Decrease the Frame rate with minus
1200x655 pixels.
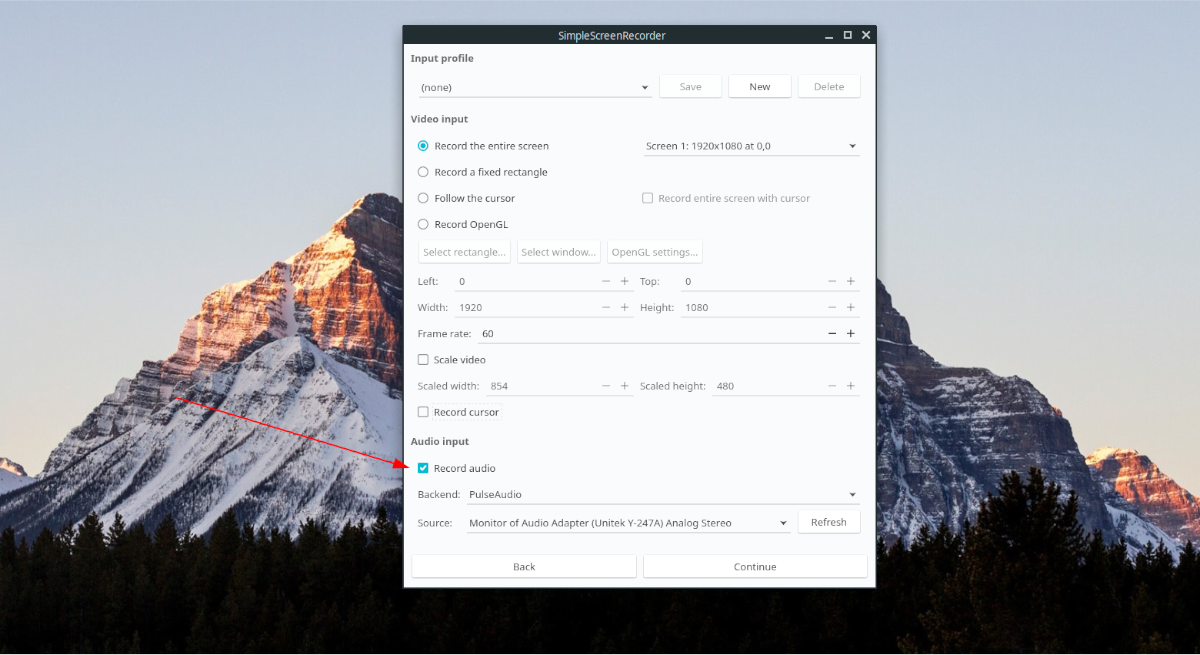point(832,333)
